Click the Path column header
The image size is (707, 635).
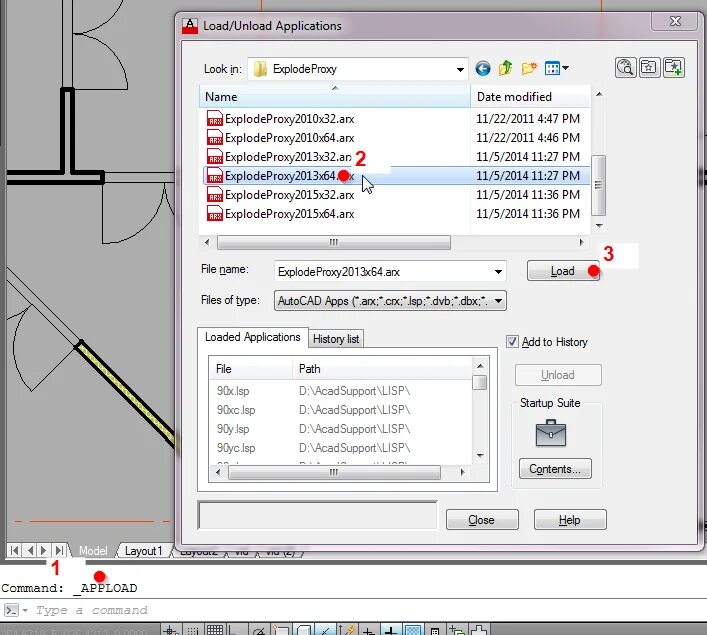(381, 368)
